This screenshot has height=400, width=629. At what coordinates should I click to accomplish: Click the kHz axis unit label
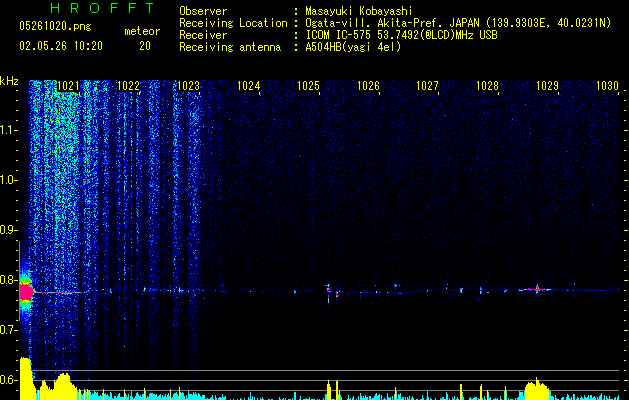(9, 81)
